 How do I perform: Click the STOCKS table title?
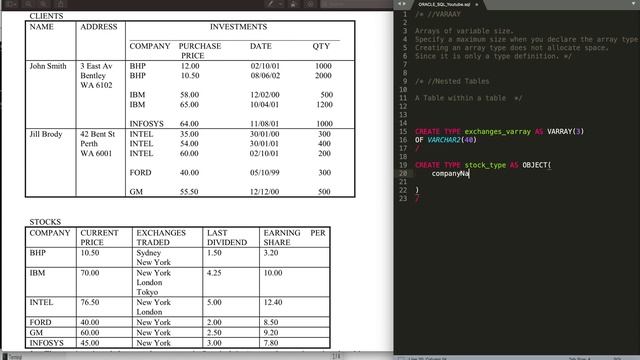45,222
